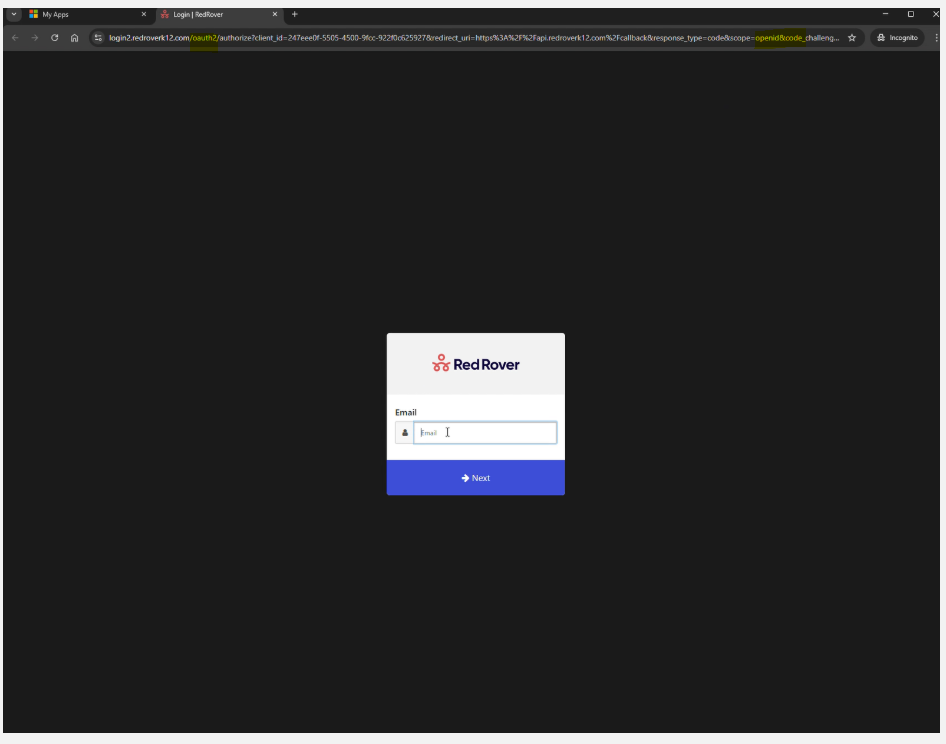Open the Chrome three-dot menu
946x744 pixels.
[936, 38]
